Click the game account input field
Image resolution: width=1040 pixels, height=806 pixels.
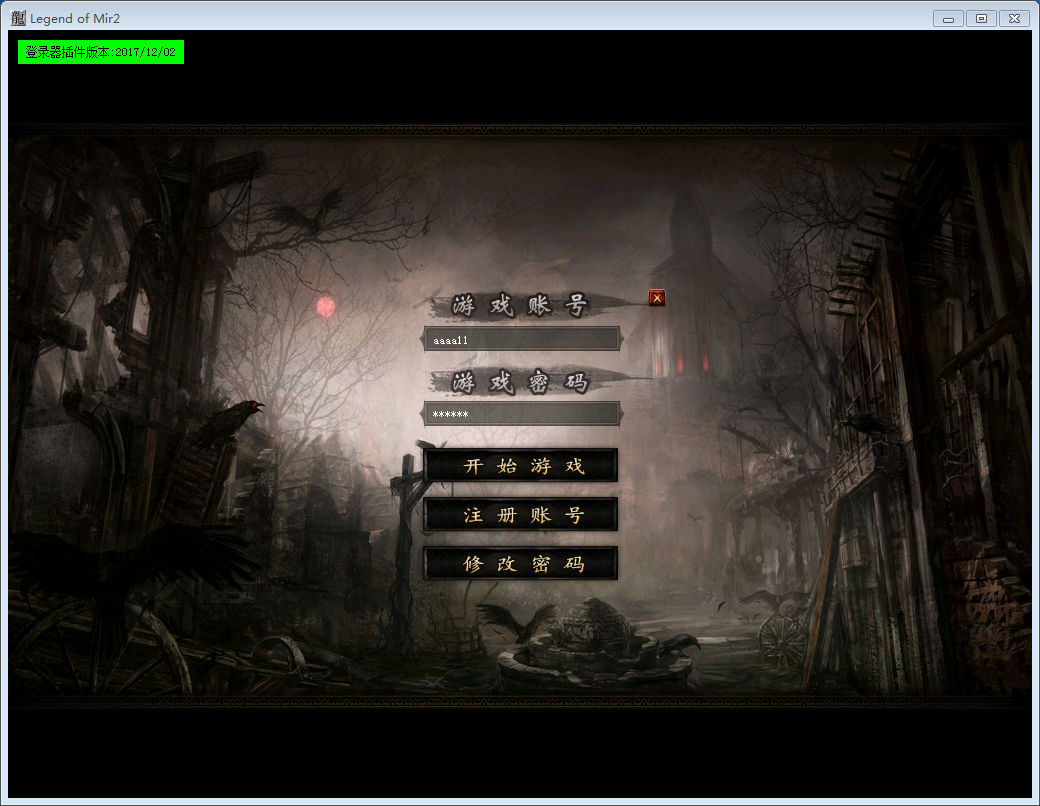(521, 339)
